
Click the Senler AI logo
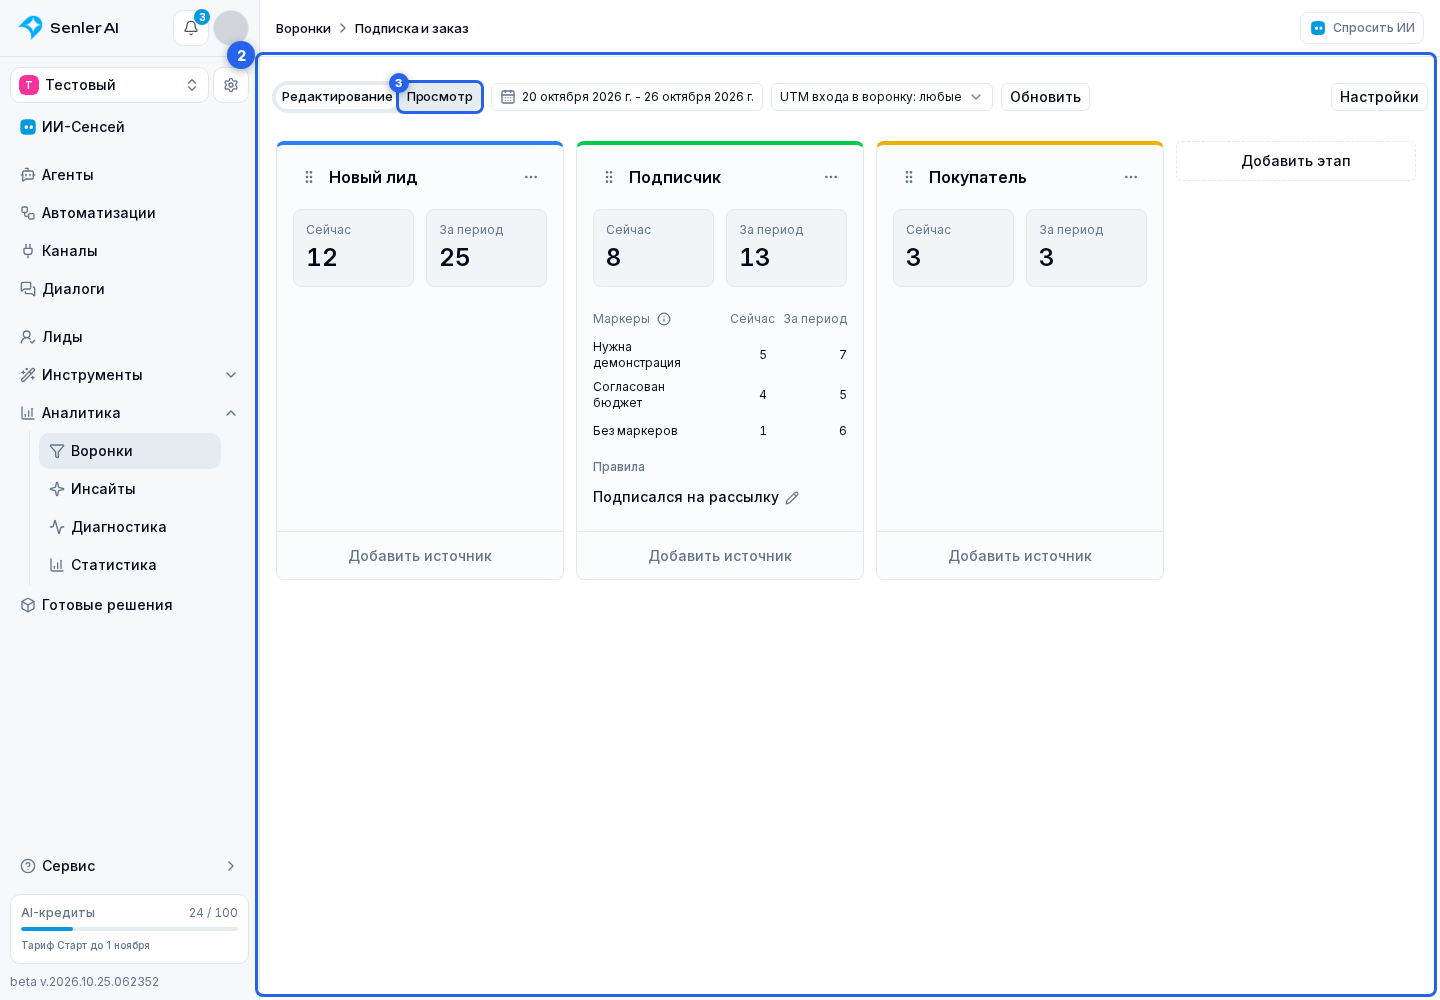click(69, 28)
